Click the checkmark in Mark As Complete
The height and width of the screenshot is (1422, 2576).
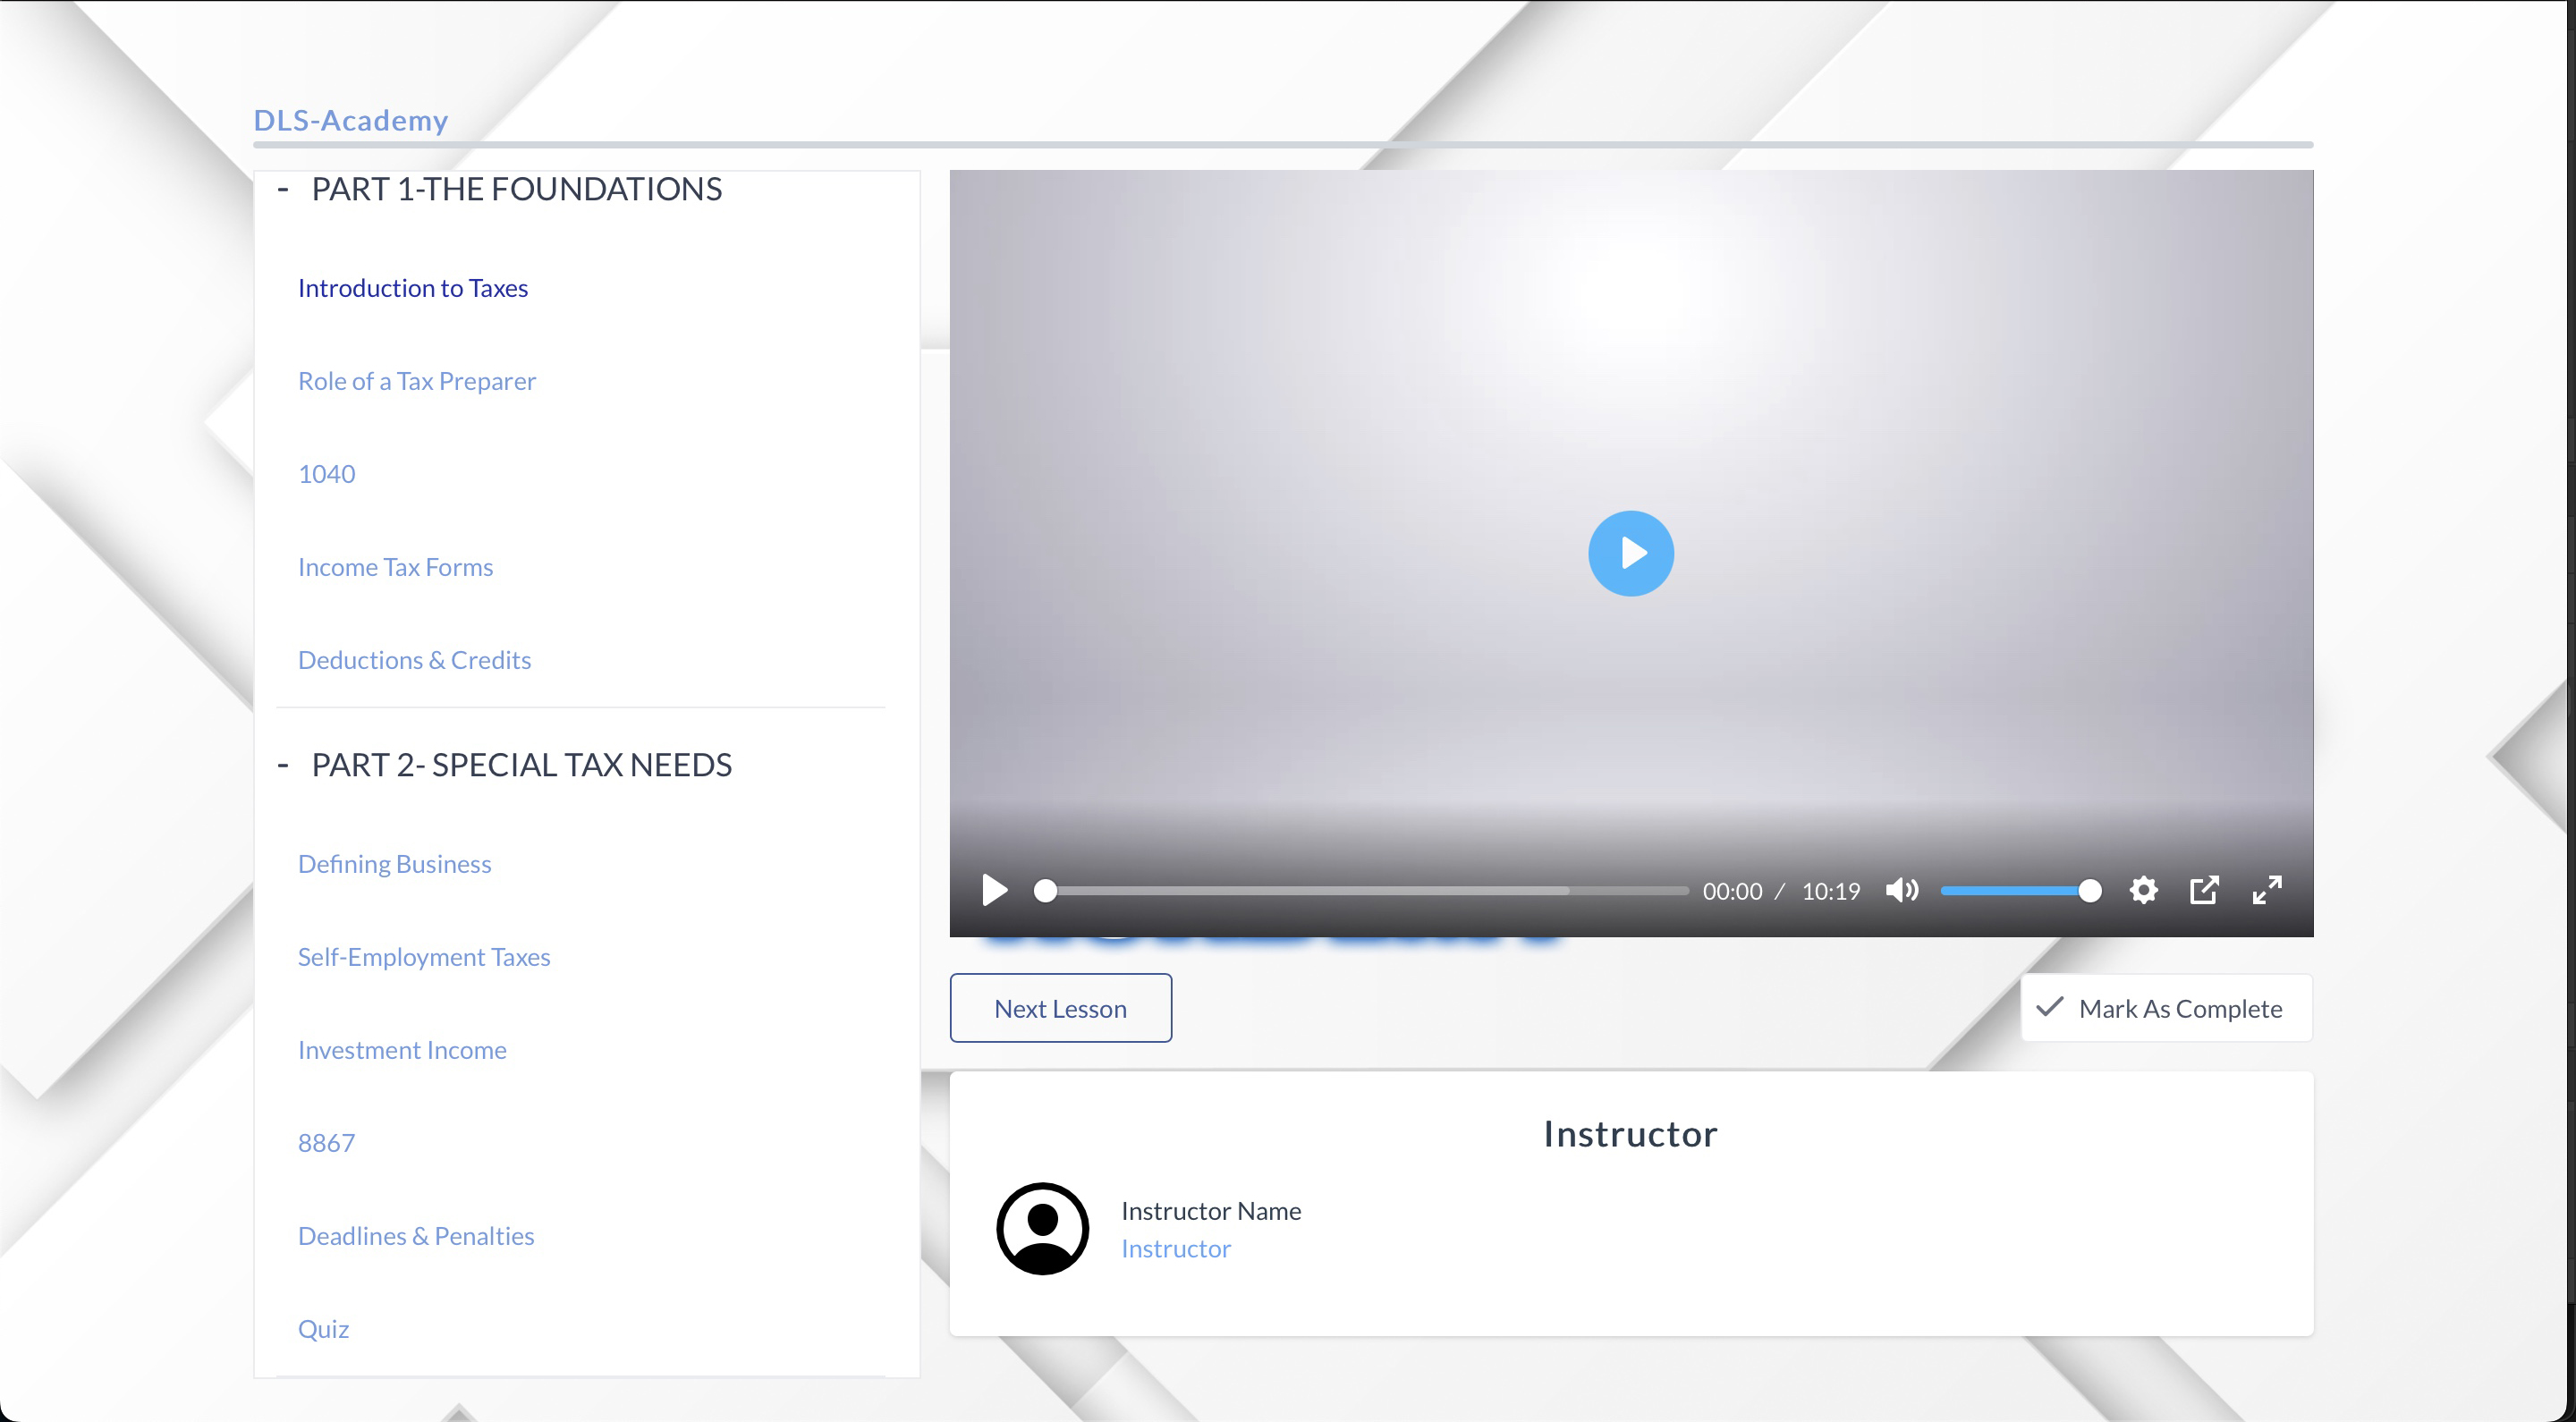2050,1007
